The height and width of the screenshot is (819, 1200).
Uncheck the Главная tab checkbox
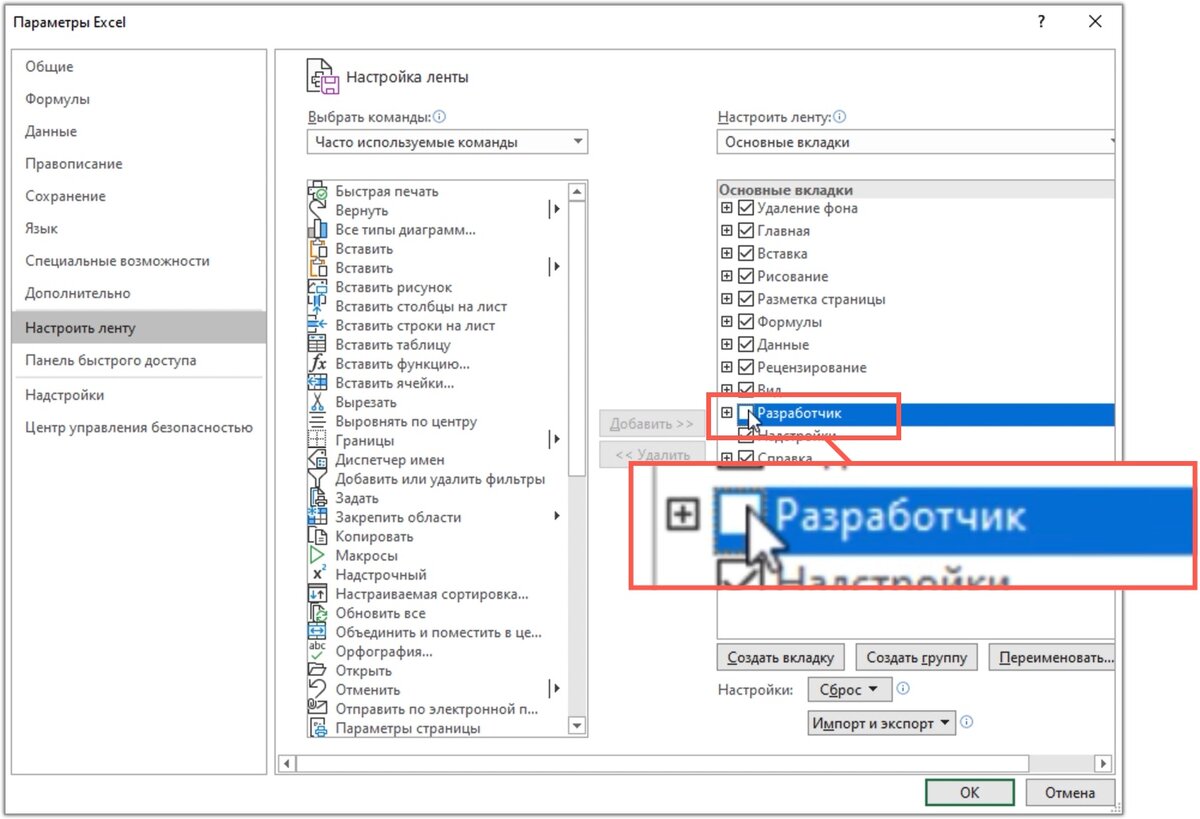point(745,231)
